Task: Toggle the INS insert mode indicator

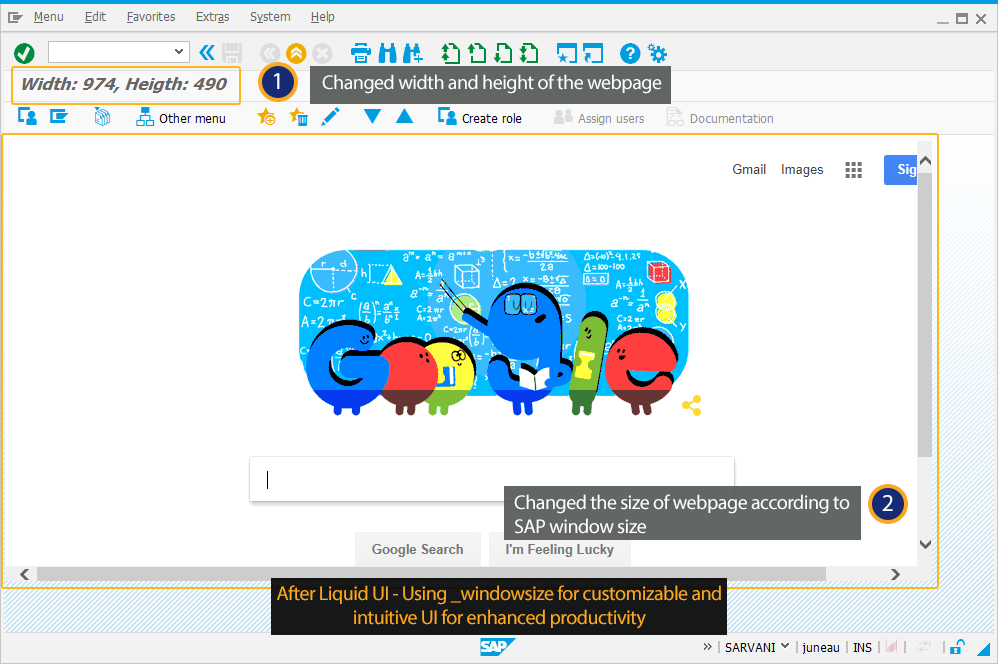Action: point(862,647)
